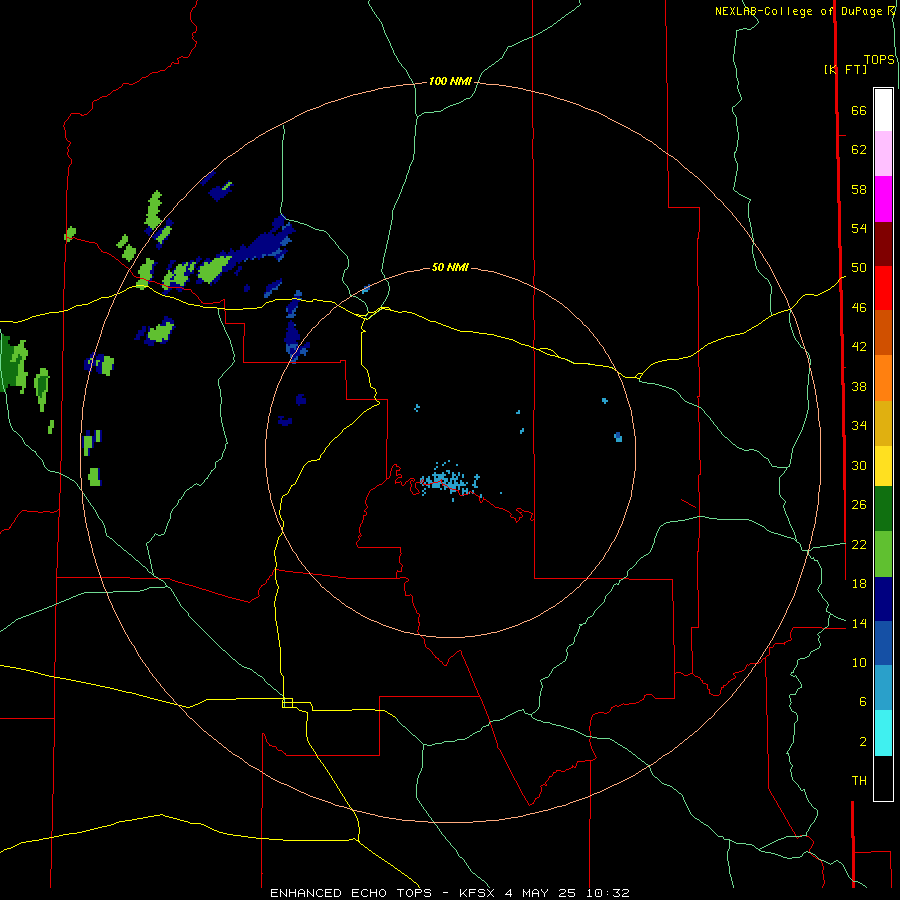Screen dimensions: 900x900
Task: Click the TOPS legend title
Action: (x=879, y=59)
